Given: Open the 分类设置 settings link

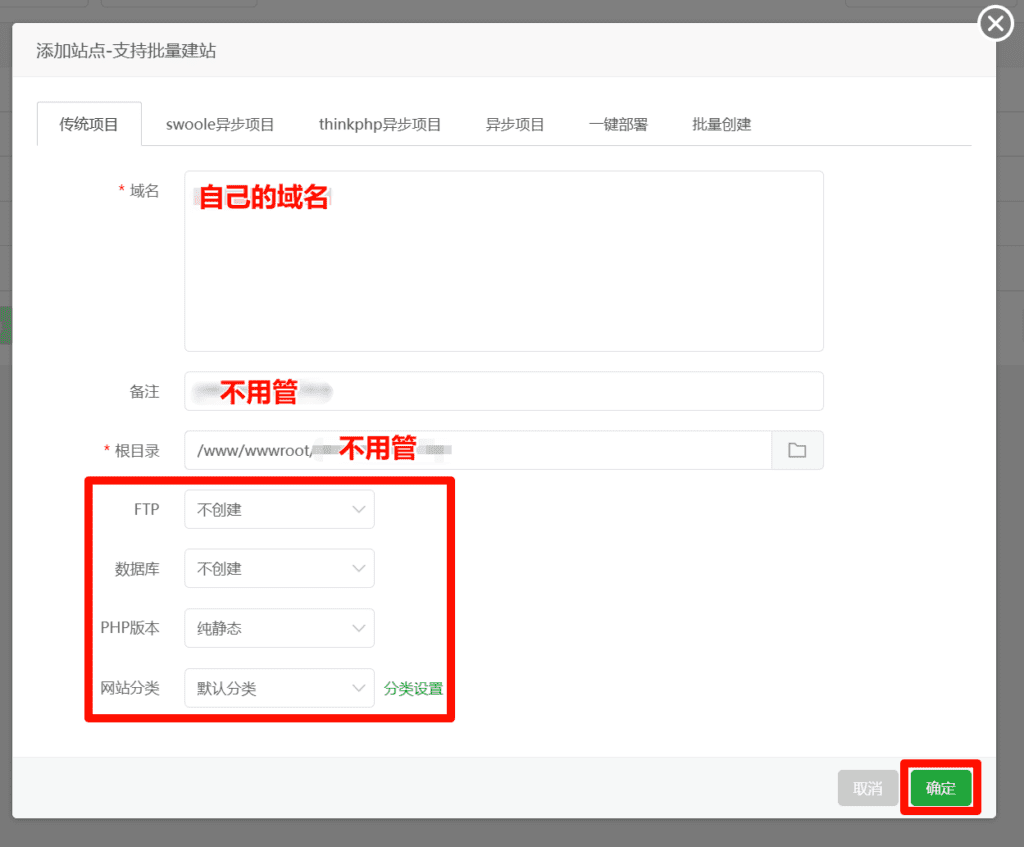Looking at the screenshot, I should [415, 688].
